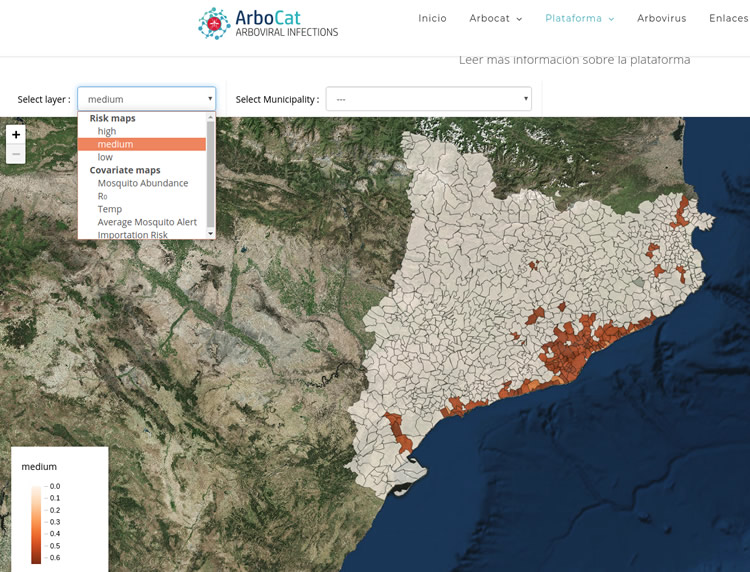Open the Select Municipality dropdown

[428, 99]
